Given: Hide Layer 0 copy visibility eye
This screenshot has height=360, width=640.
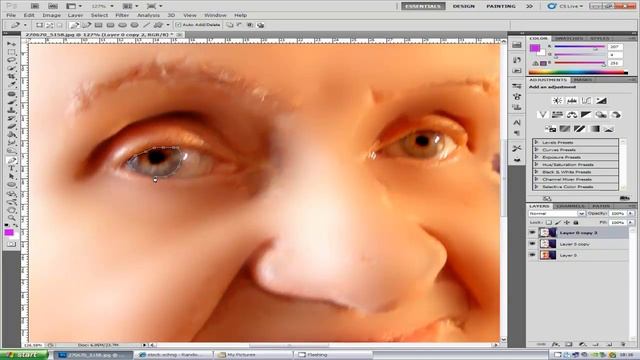Looking at the screenshot, I should pyautogui.click(x=532, y=244).
